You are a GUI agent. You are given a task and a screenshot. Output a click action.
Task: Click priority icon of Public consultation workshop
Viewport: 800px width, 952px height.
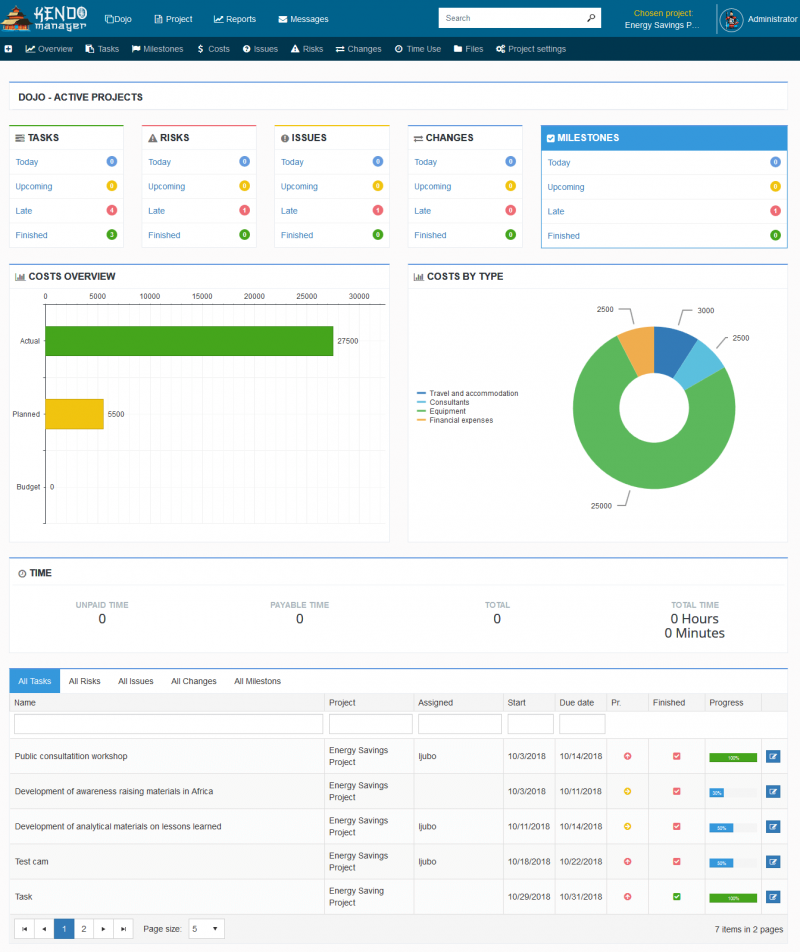pyautogui.click(x=628, y=756)
